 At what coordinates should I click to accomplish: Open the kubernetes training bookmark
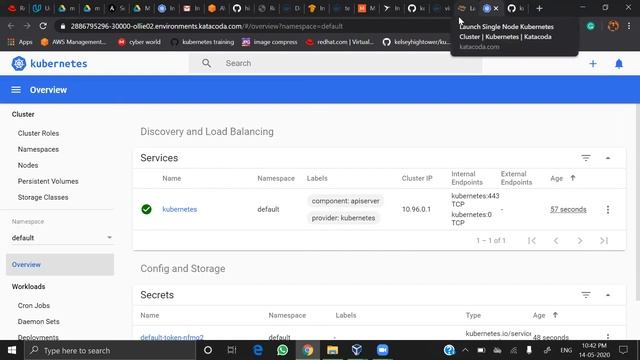pos(202,42)
